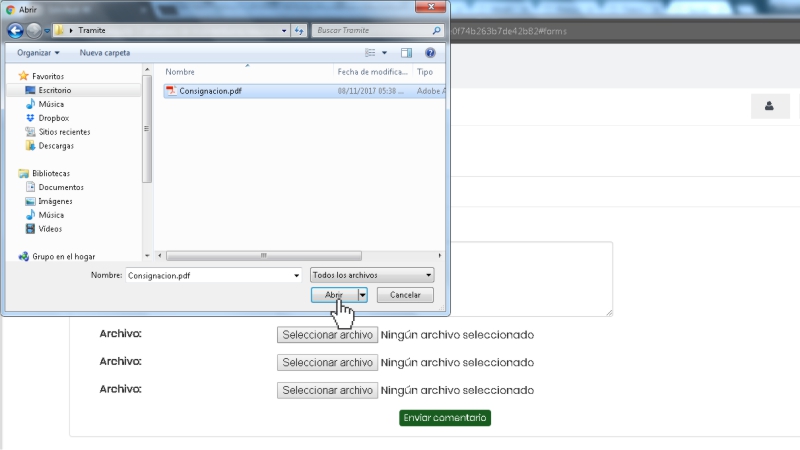Click the change view icon
This screenshot has width=800, height=450.
point(370,52)
